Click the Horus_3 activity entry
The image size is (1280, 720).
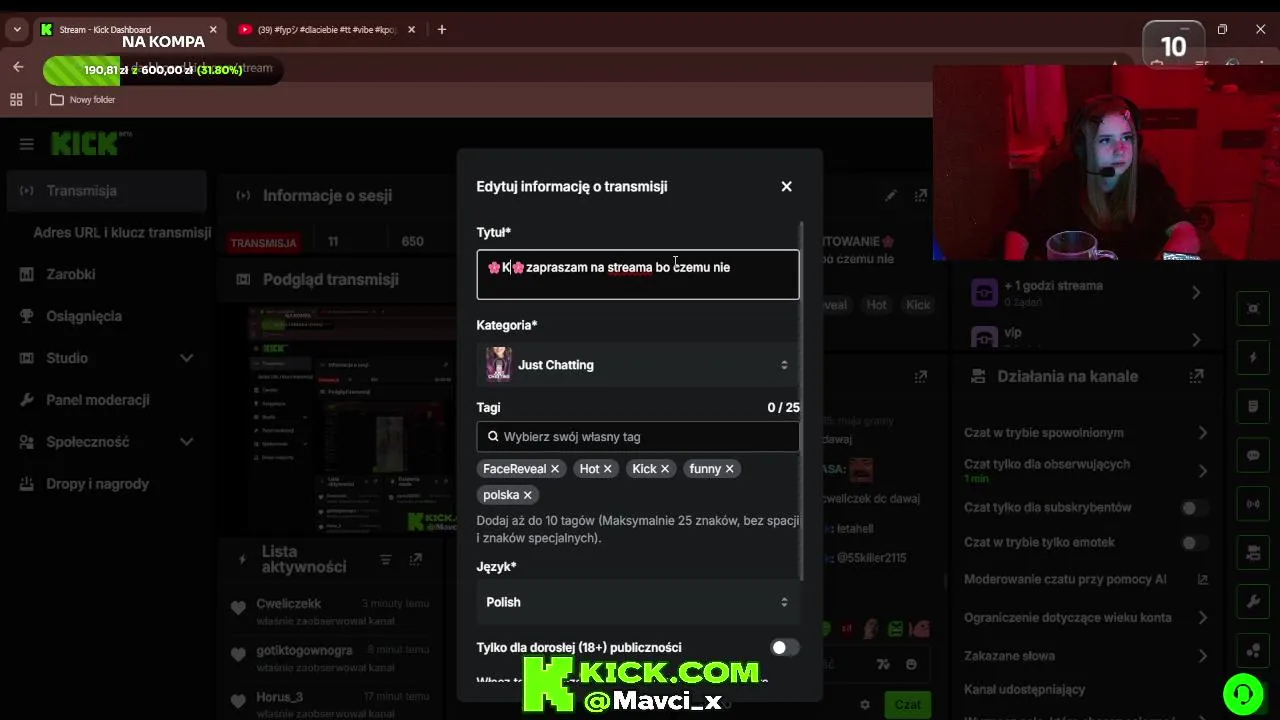pyautogui.click(x=330, y=704)
